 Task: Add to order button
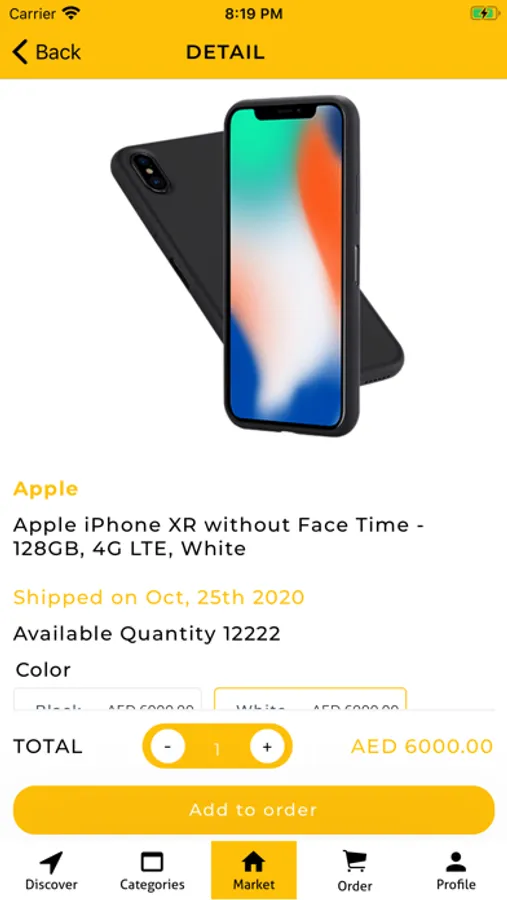(x=253, y=810)
